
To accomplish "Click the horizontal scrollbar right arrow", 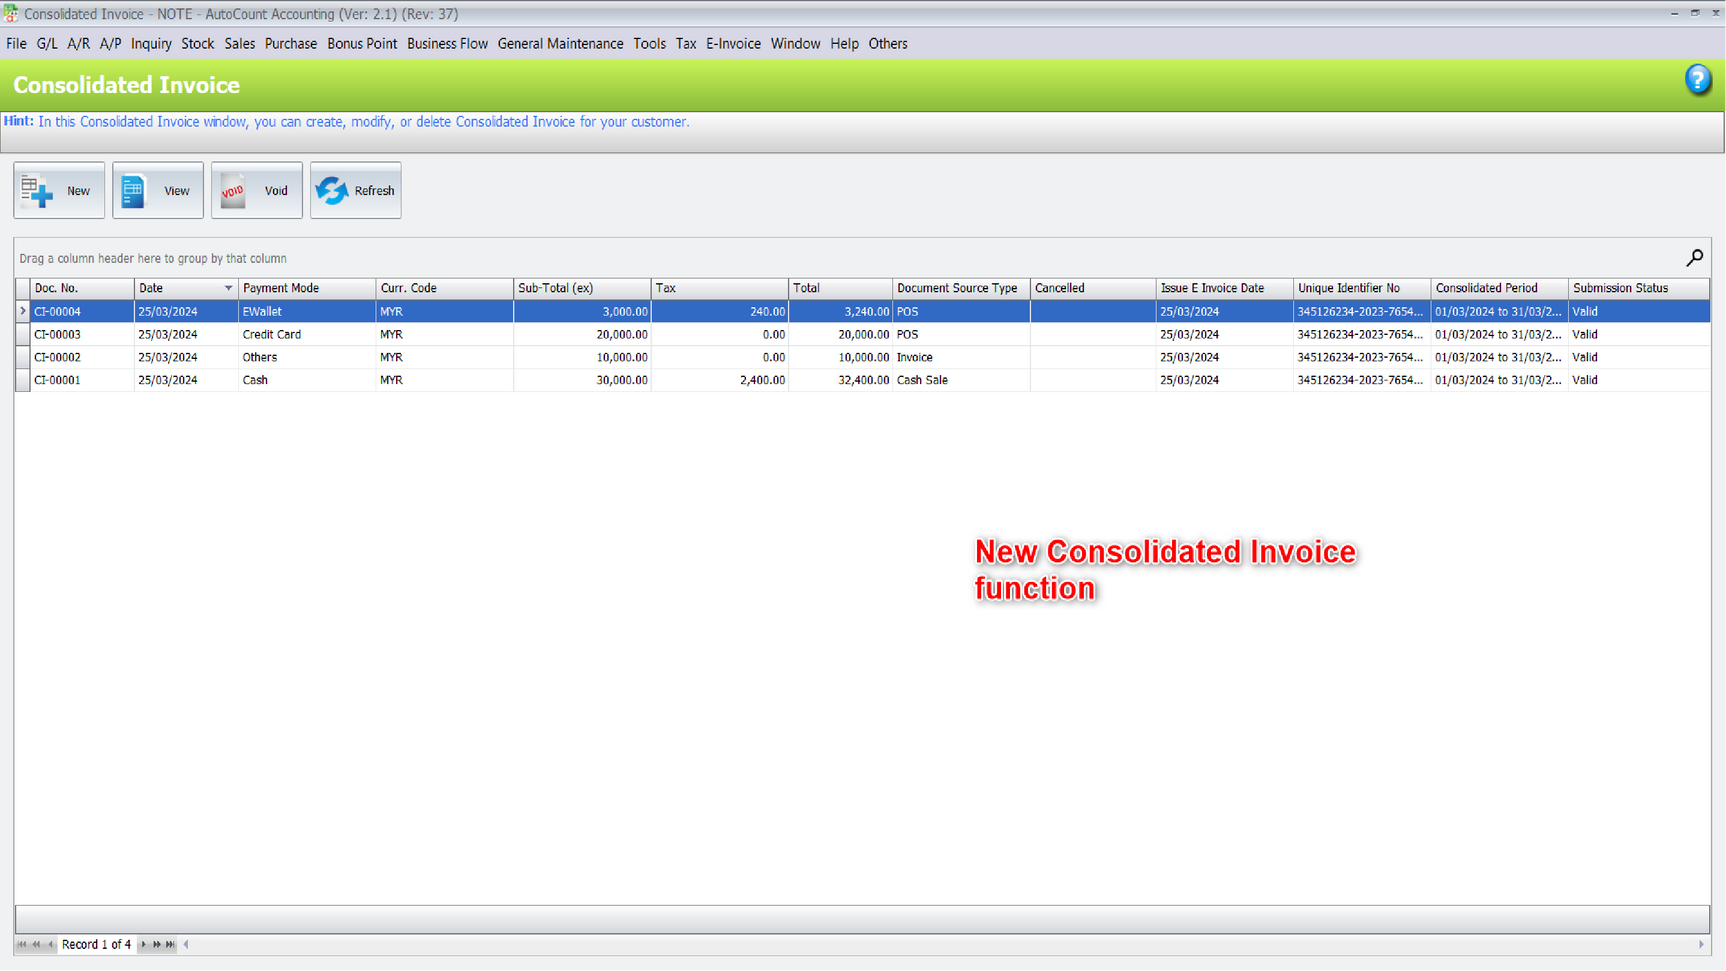I will 1701,944.
